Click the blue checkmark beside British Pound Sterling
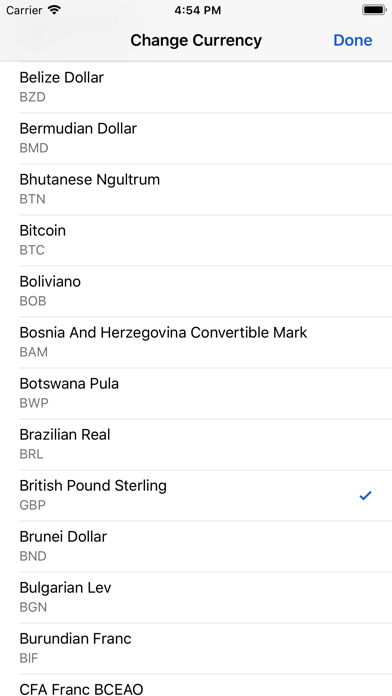The image size is (392, 696). pyautogui.click(x=365, y=496)
